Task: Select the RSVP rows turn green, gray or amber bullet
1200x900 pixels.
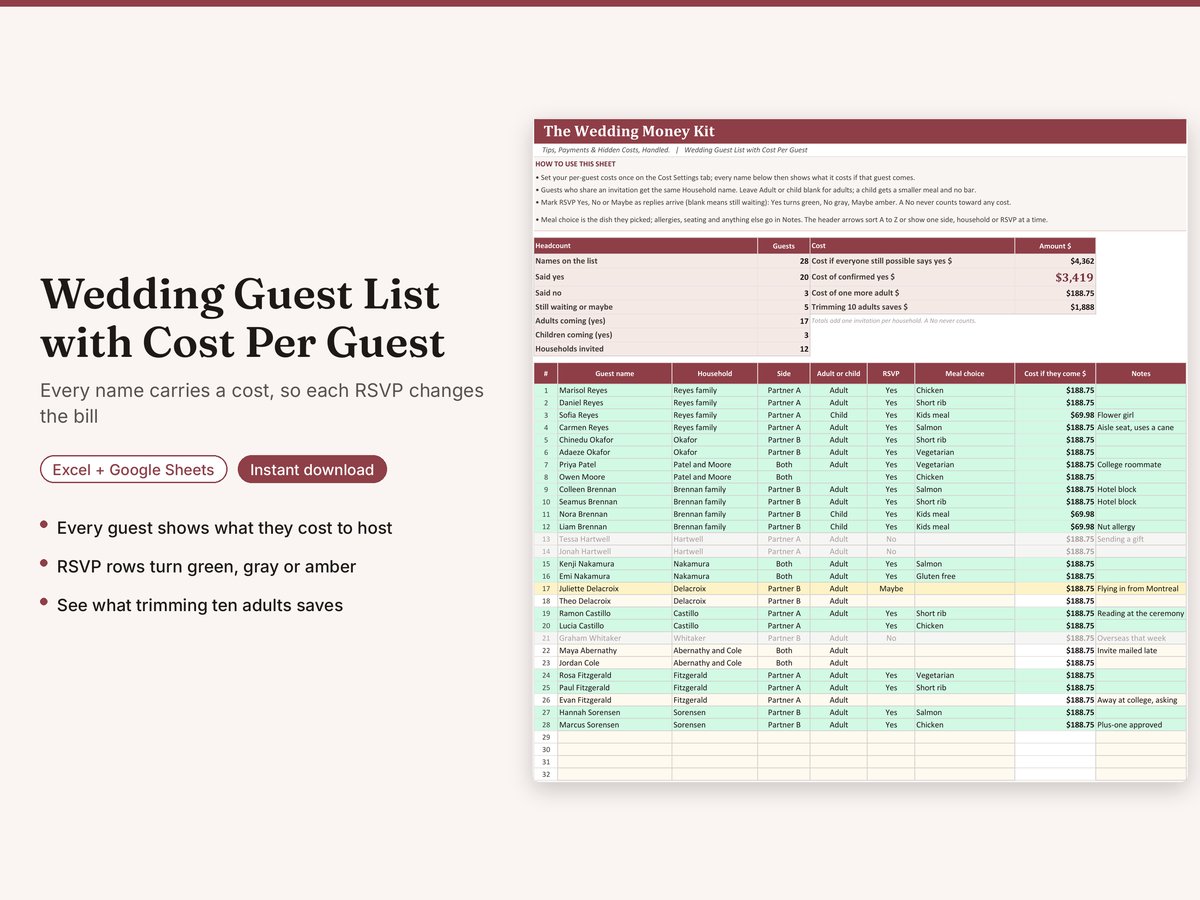Action: pos(207,567)
